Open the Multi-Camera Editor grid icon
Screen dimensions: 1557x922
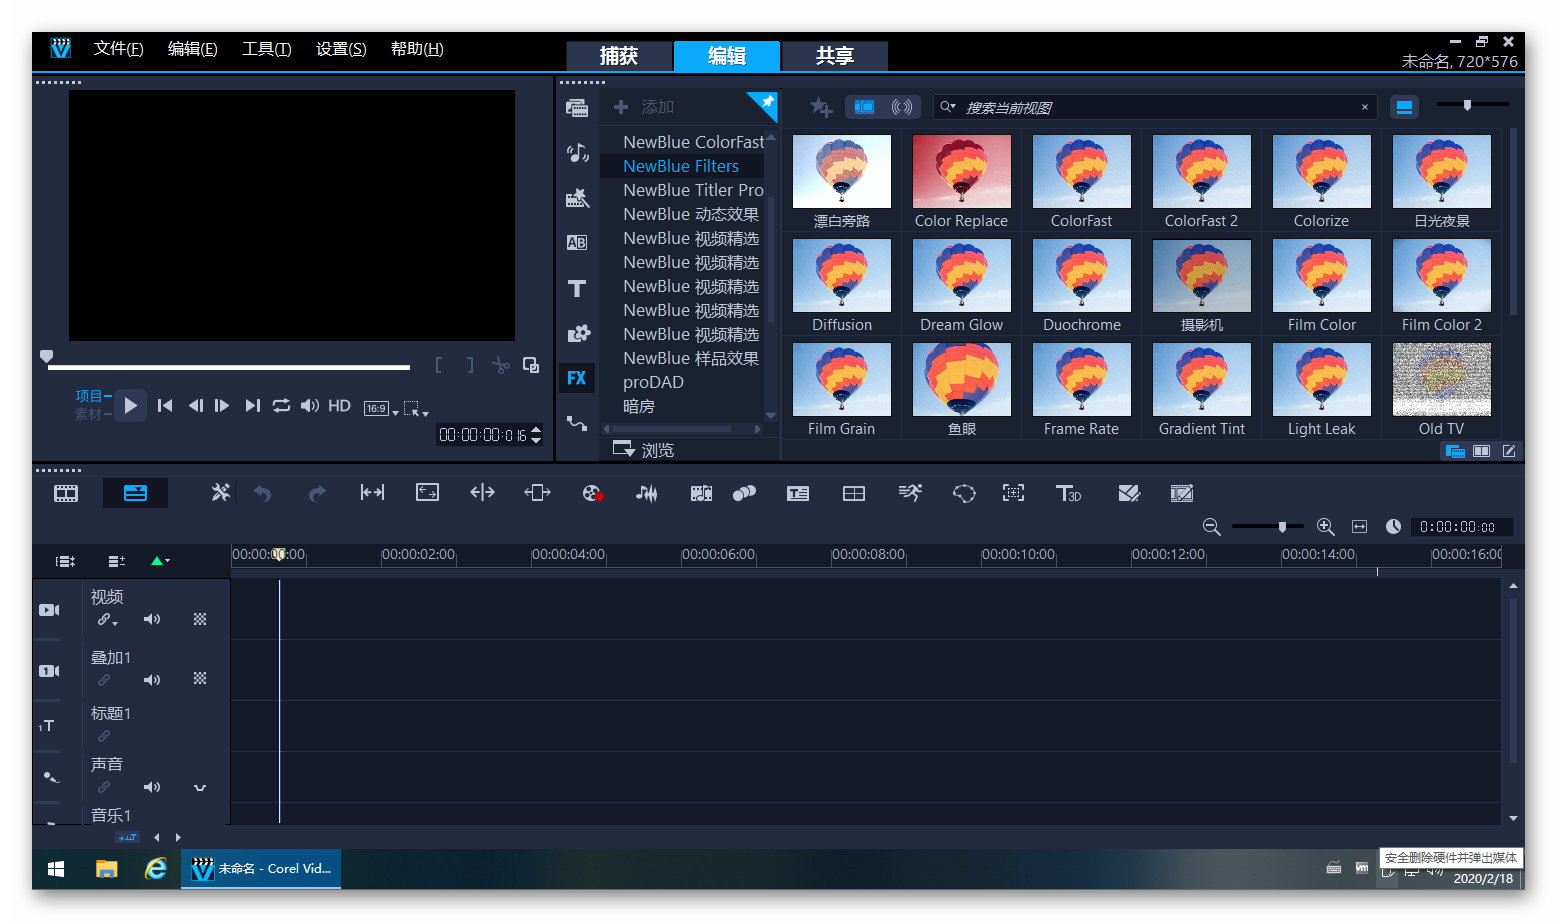pyautogui.click(x=854, y=493)
